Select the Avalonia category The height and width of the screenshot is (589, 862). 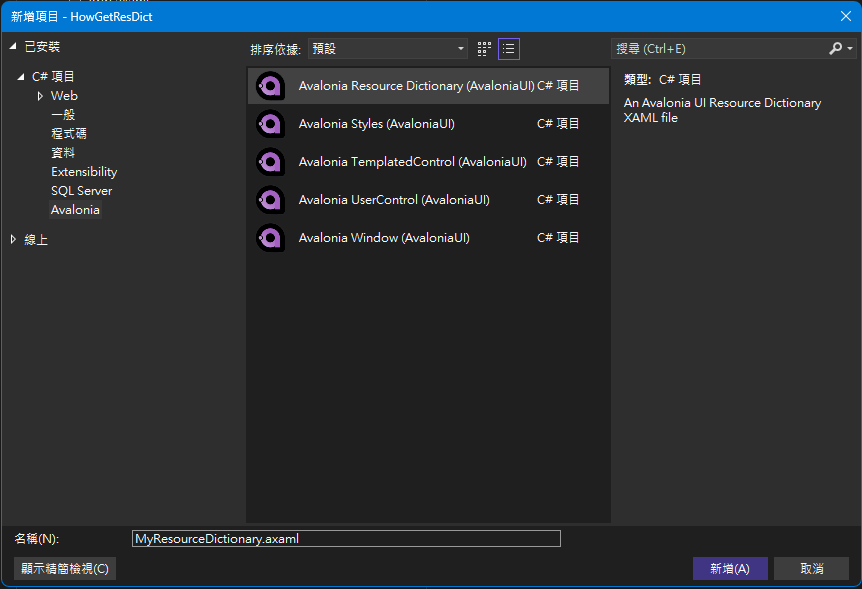pyautogui.click(x=75, y=210)
